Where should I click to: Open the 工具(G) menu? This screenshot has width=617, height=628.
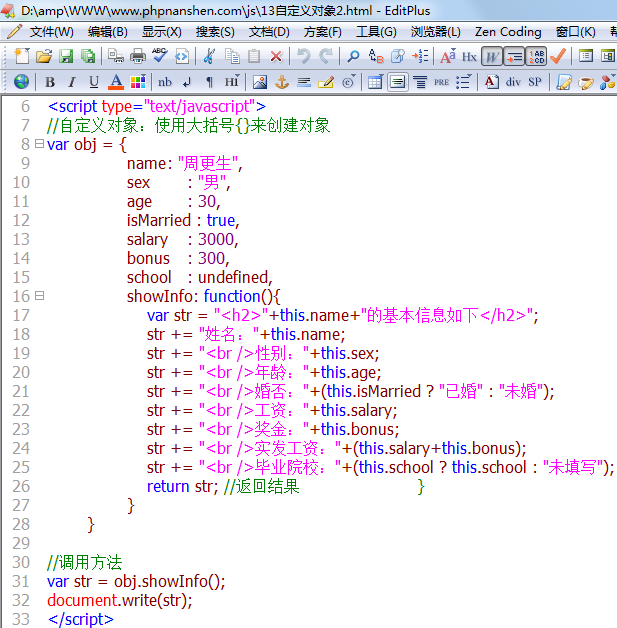(376, 32)
